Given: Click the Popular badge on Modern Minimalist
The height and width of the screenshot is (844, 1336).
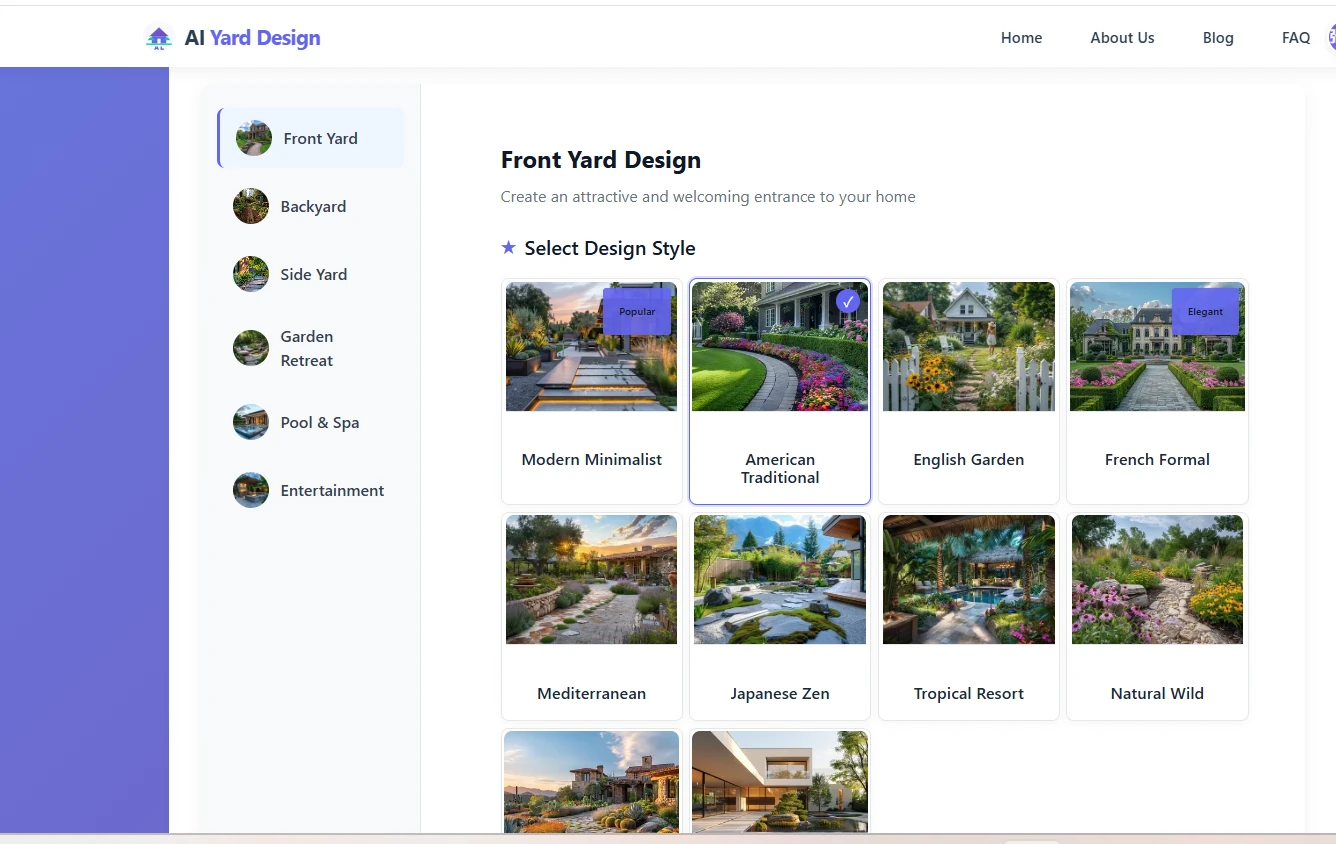Looking at the screenshot, I should tap(637, 311).
